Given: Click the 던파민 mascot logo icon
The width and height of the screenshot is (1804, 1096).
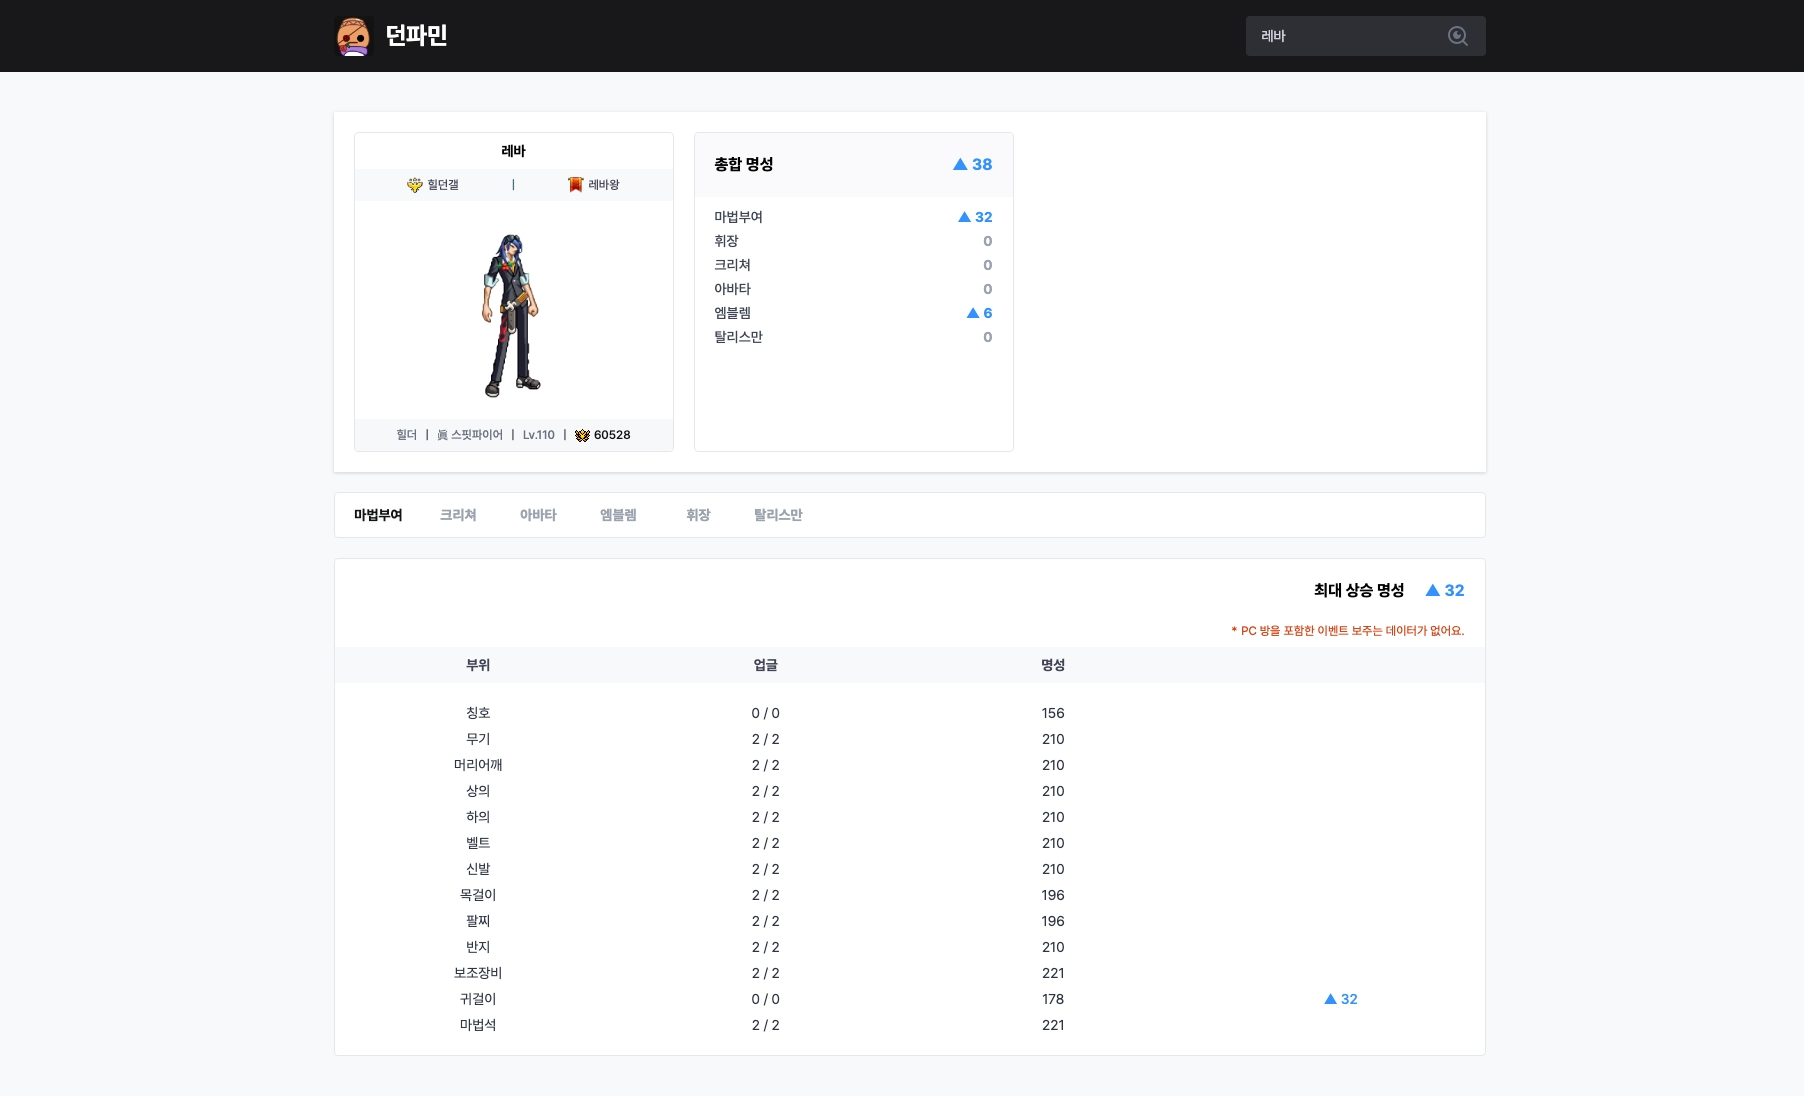Looking at the screenshot, I should 353,36.
